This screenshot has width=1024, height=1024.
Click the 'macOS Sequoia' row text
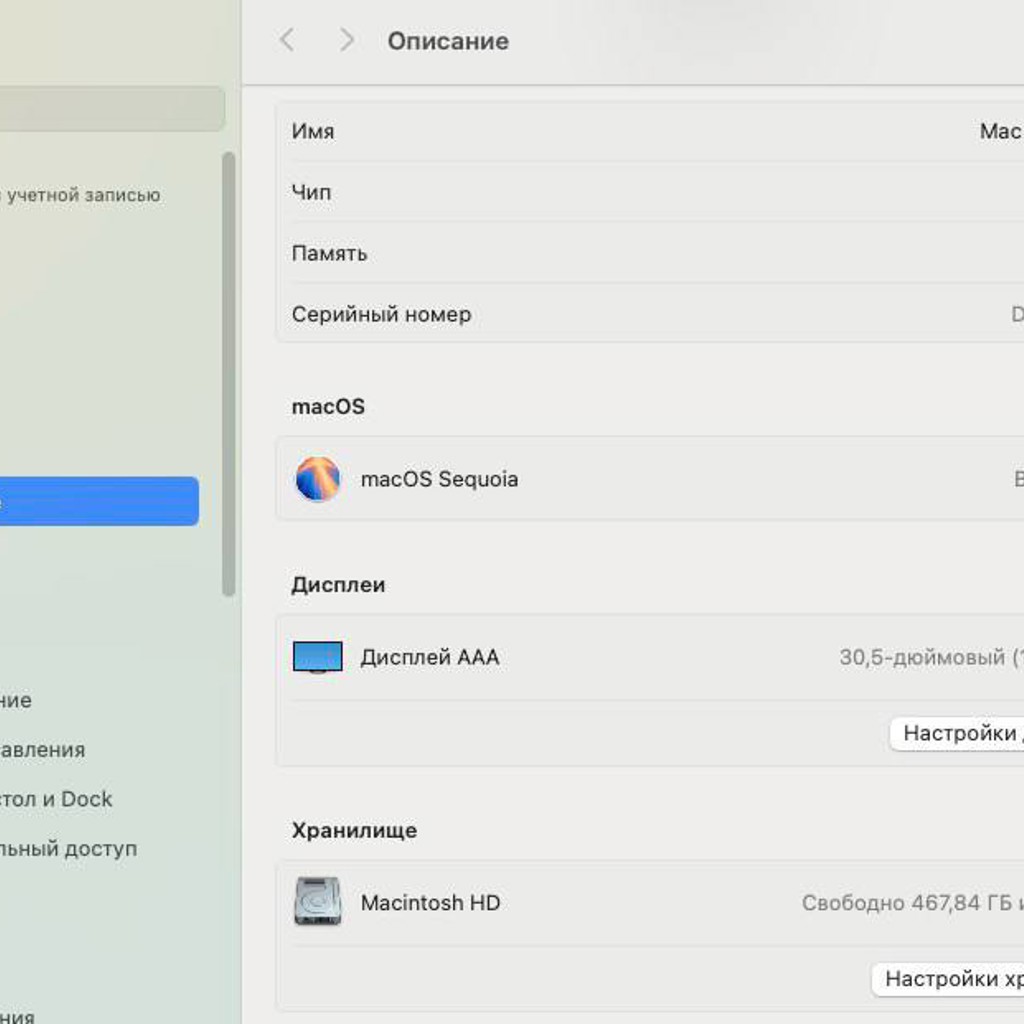[440, 479]
